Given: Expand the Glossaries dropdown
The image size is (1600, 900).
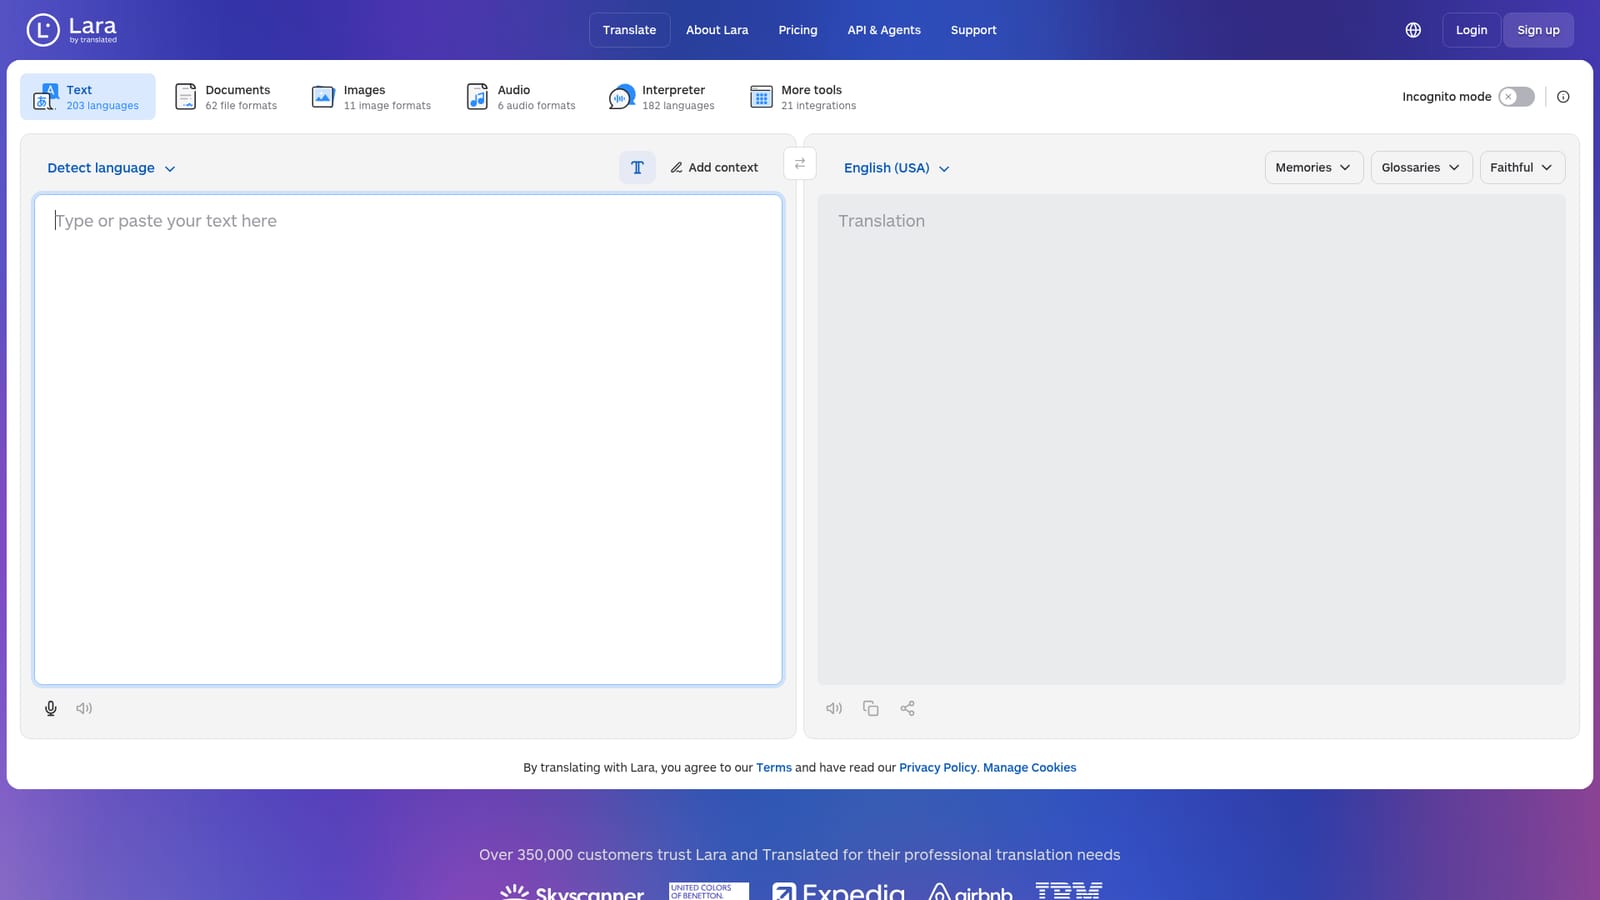Looking at the screenshot, I should (1420, 167).
